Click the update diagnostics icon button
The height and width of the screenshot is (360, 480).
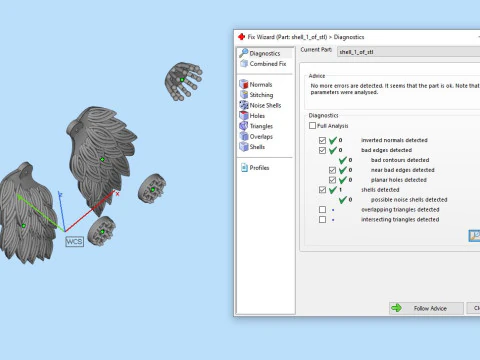[x=475, y=235]
